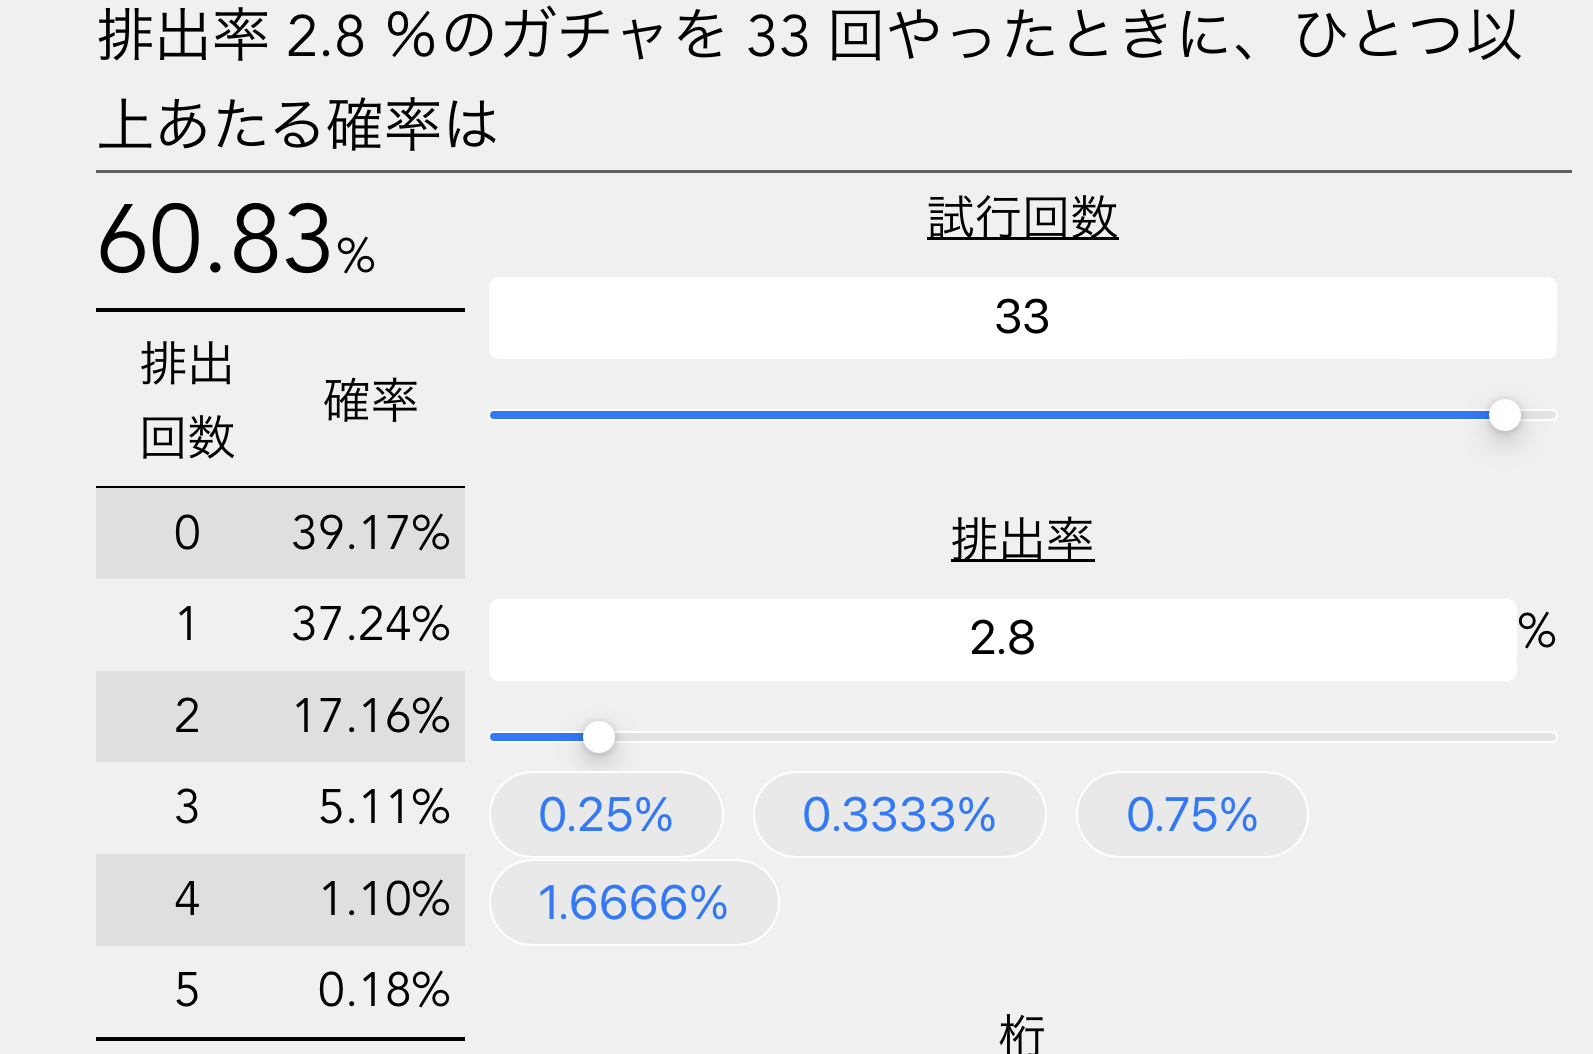Click the 試行回数 slider handle
The width and height of the screenshot is (1593, 1054).
tap(1504, 415)
